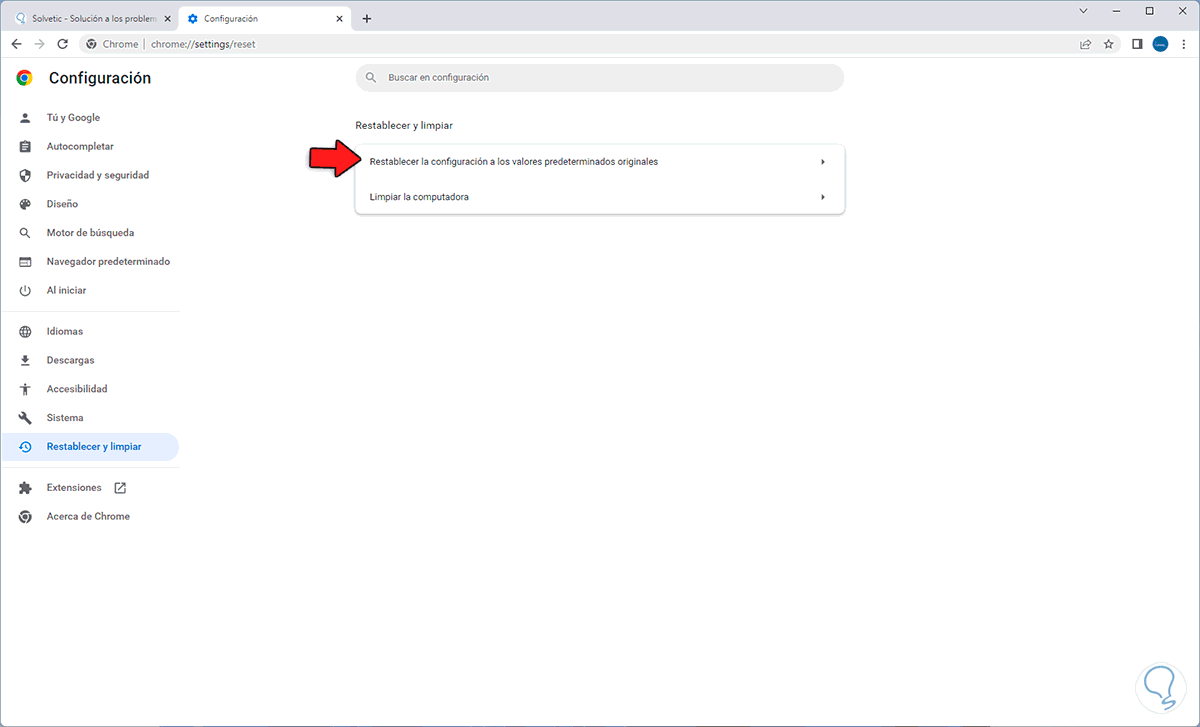Share this page via the share icon
The width and height of the screenshot is (1200, 727).
click(1086, 44)
